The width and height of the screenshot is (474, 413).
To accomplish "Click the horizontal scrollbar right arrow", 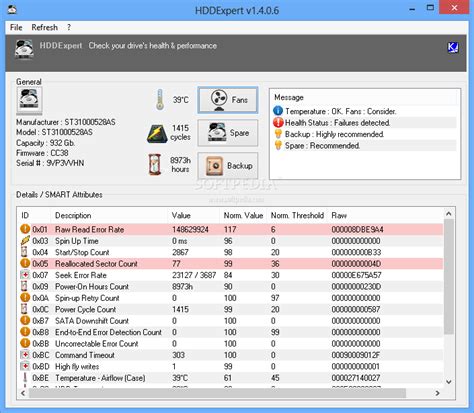I will (438, 393).
